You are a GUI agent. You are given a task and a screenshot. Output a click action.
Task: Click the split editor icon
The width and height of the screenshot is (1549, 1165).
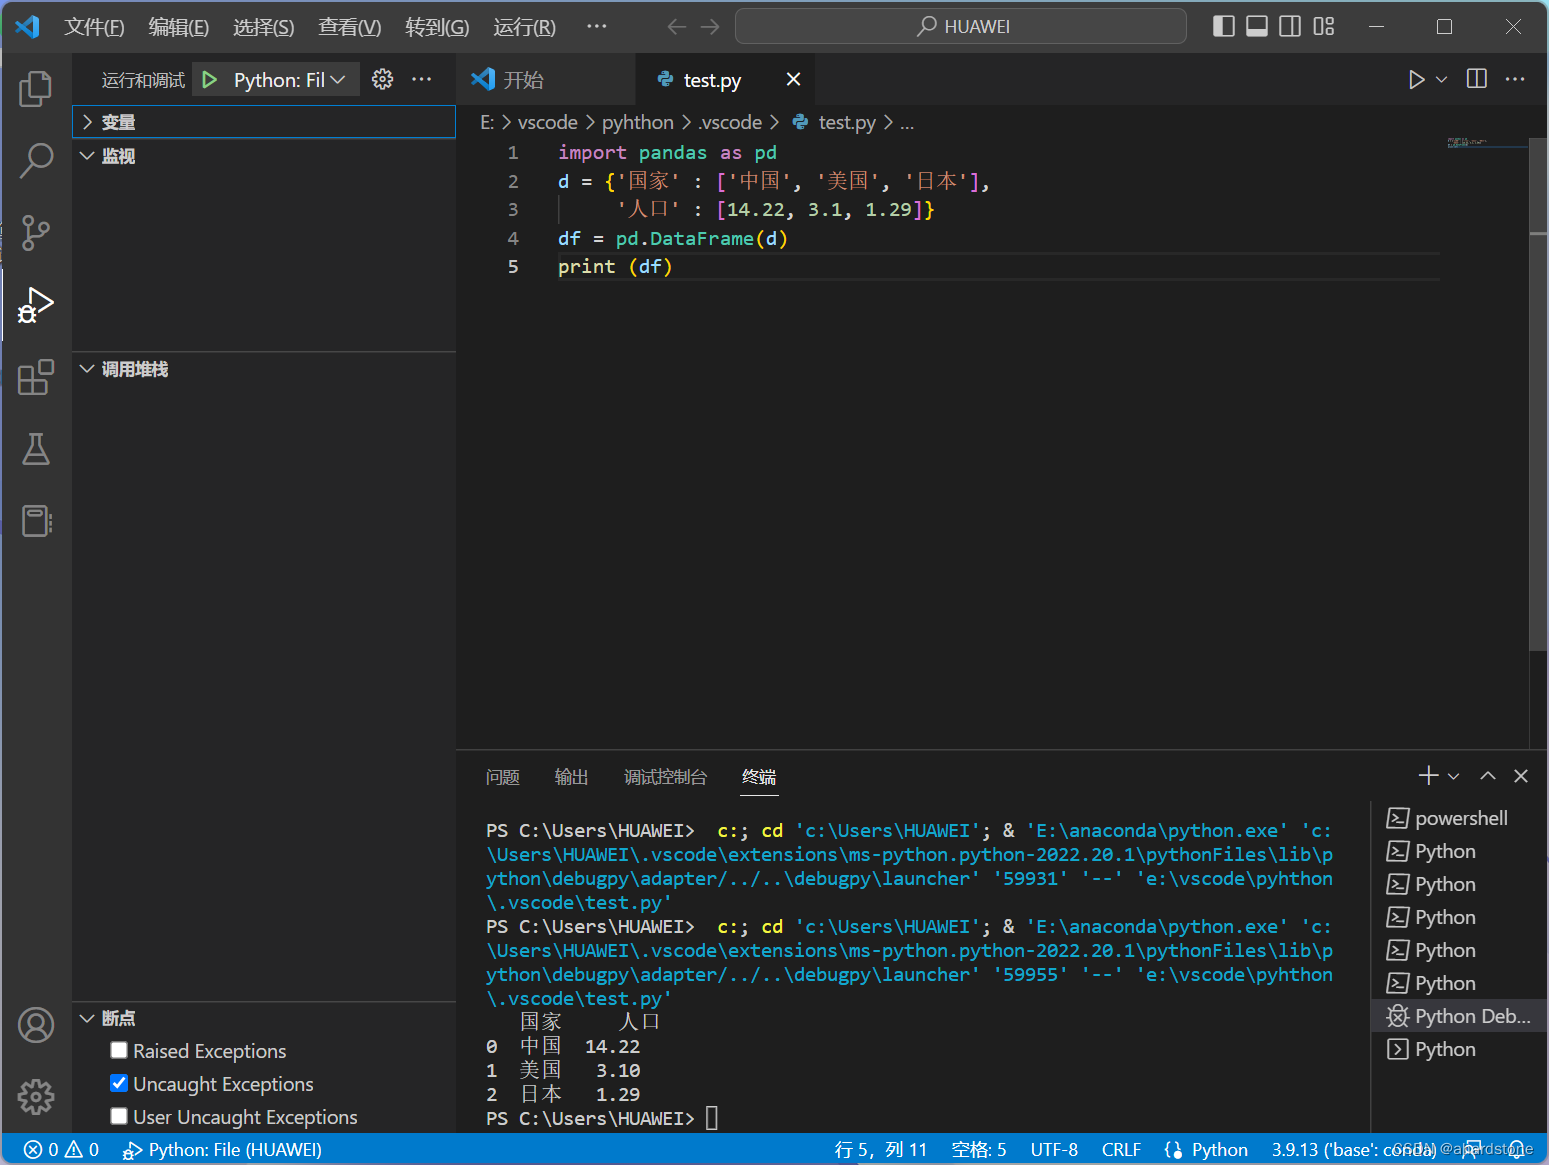click(1476, 79)
